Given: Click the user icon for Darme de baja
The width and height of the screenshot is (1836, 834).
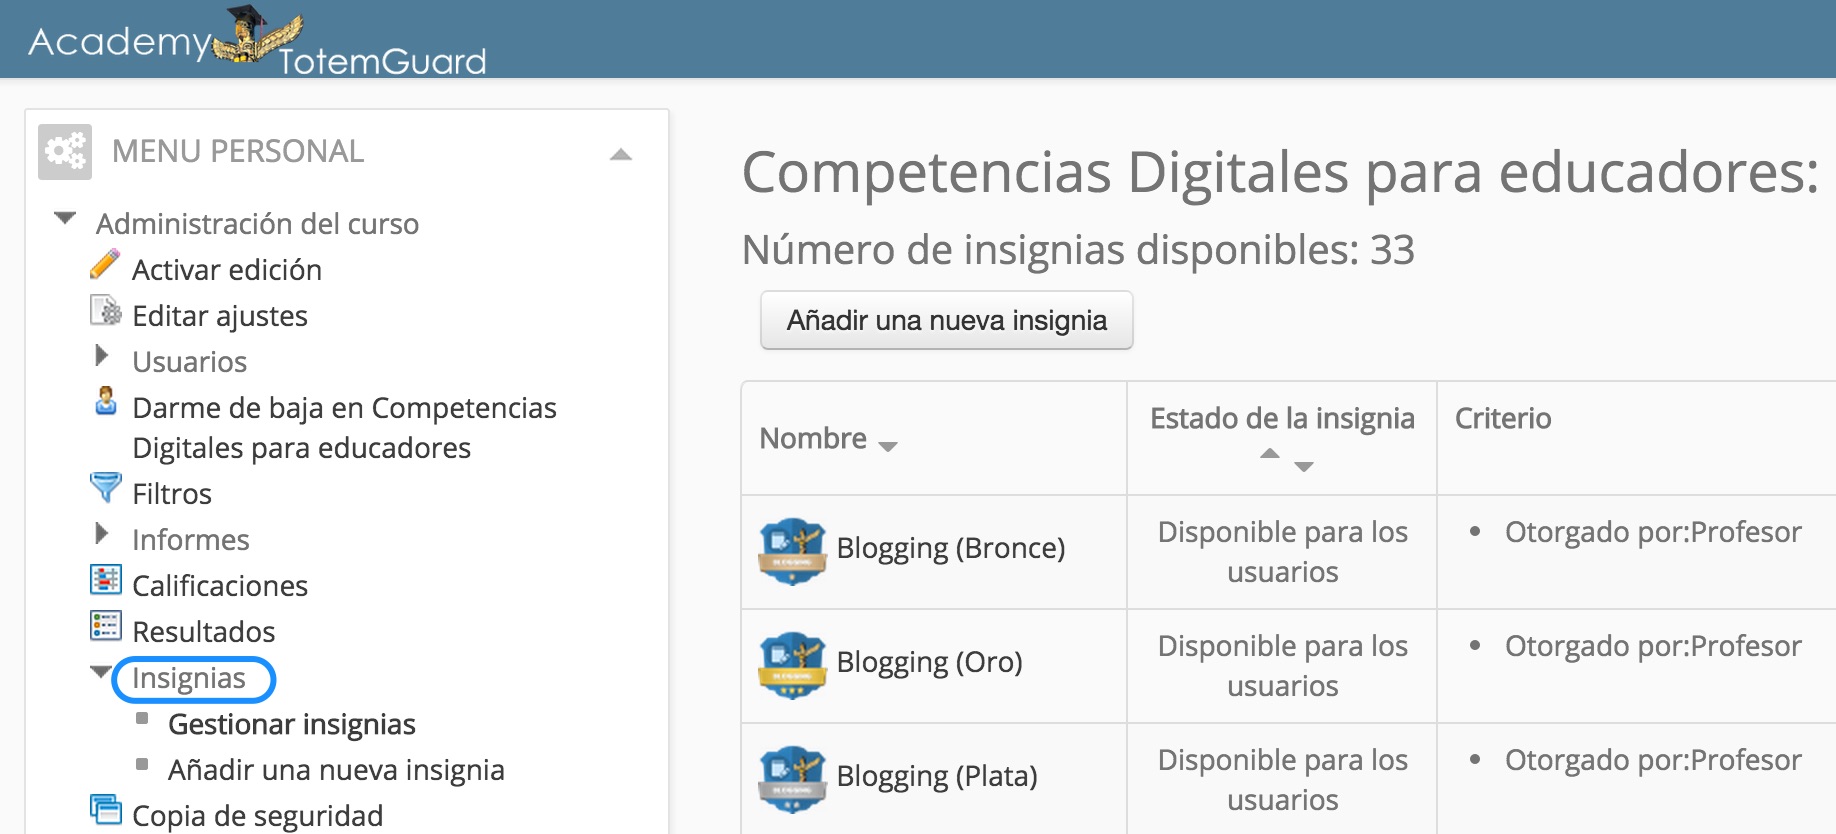Looking at the screenshot, I should 105,401.
